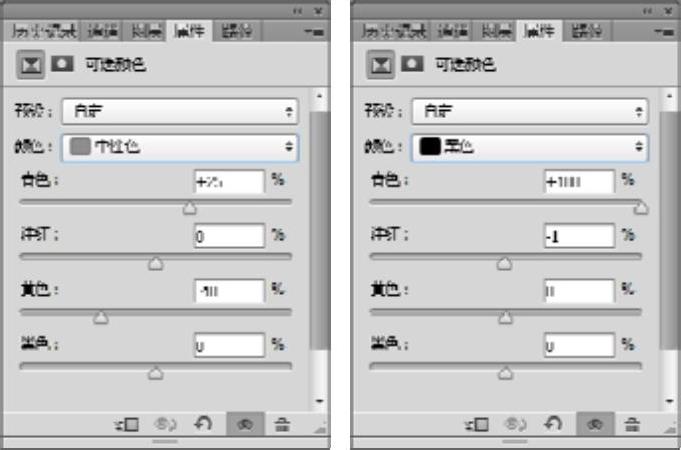The image size is (681, 450).
Task: Click yellow slider handle in 中性色 panel
Action: [x=101, y=318]
